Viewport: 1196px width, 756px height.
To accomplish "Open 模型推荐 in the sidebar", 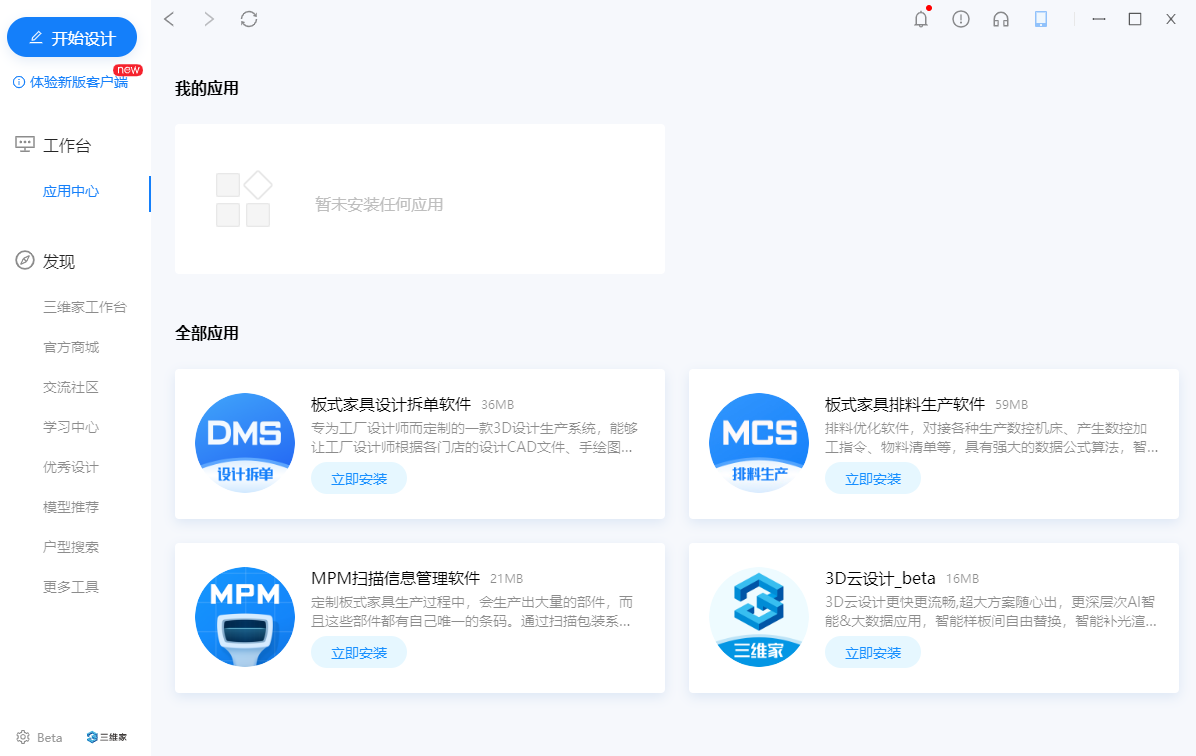I will 71,507.
